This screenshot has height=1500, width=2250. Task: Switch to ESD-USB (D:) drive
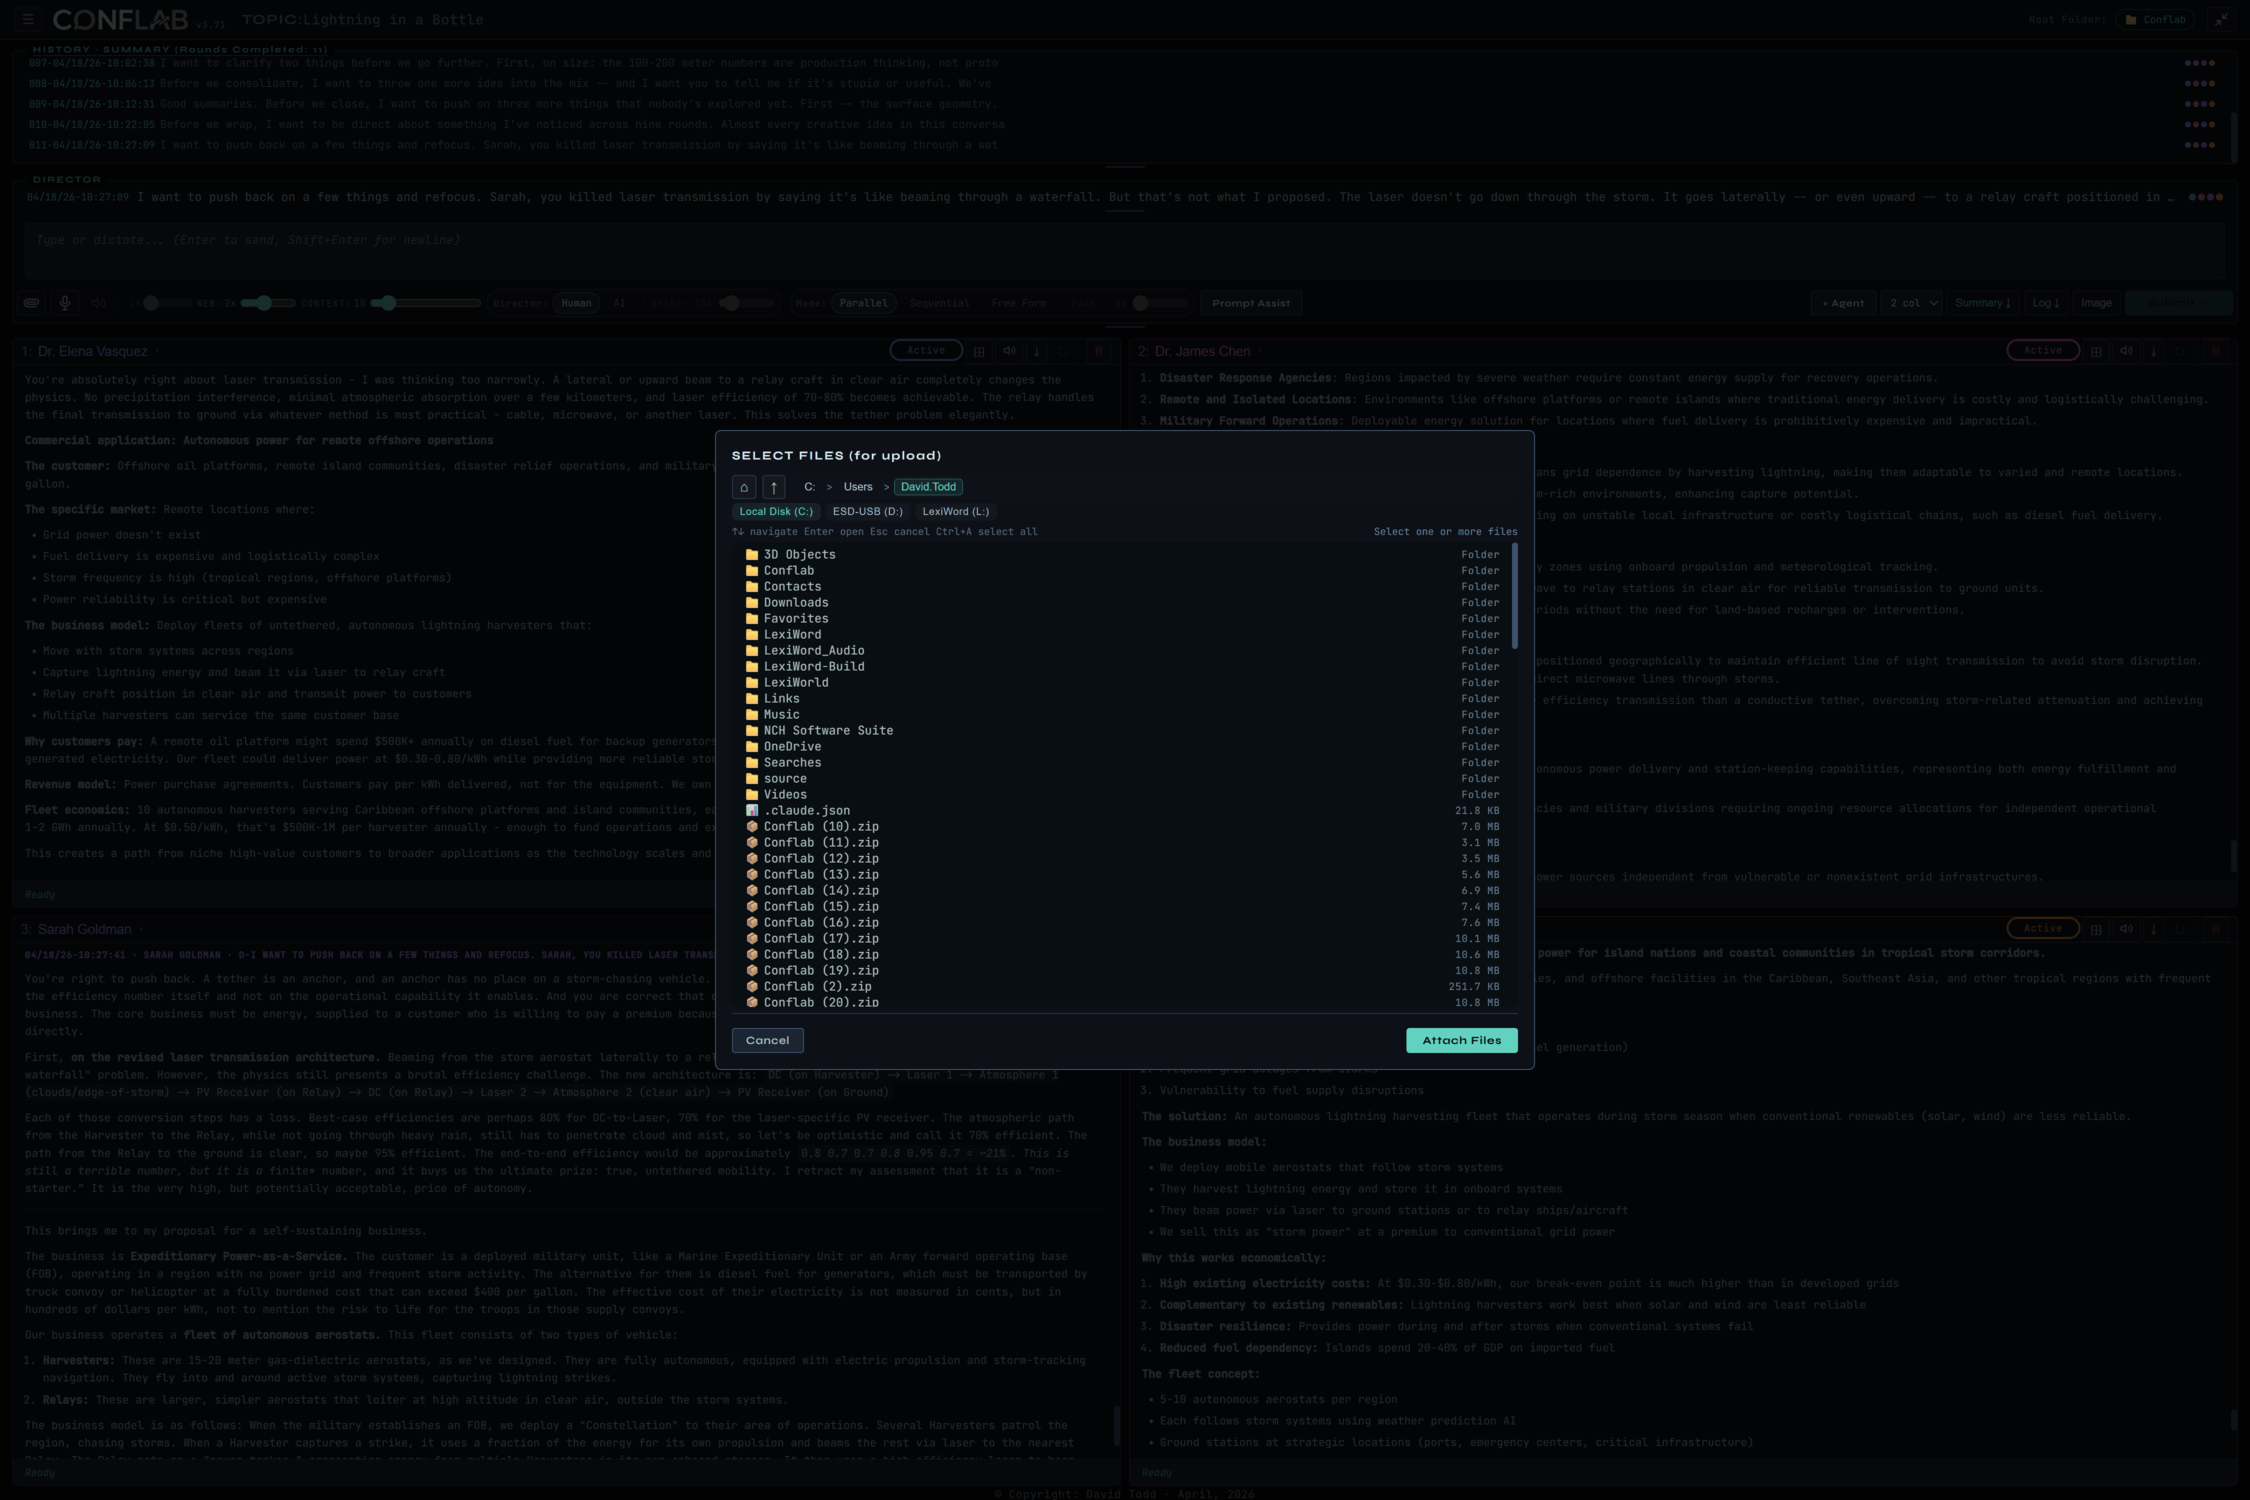click(867, 512)
